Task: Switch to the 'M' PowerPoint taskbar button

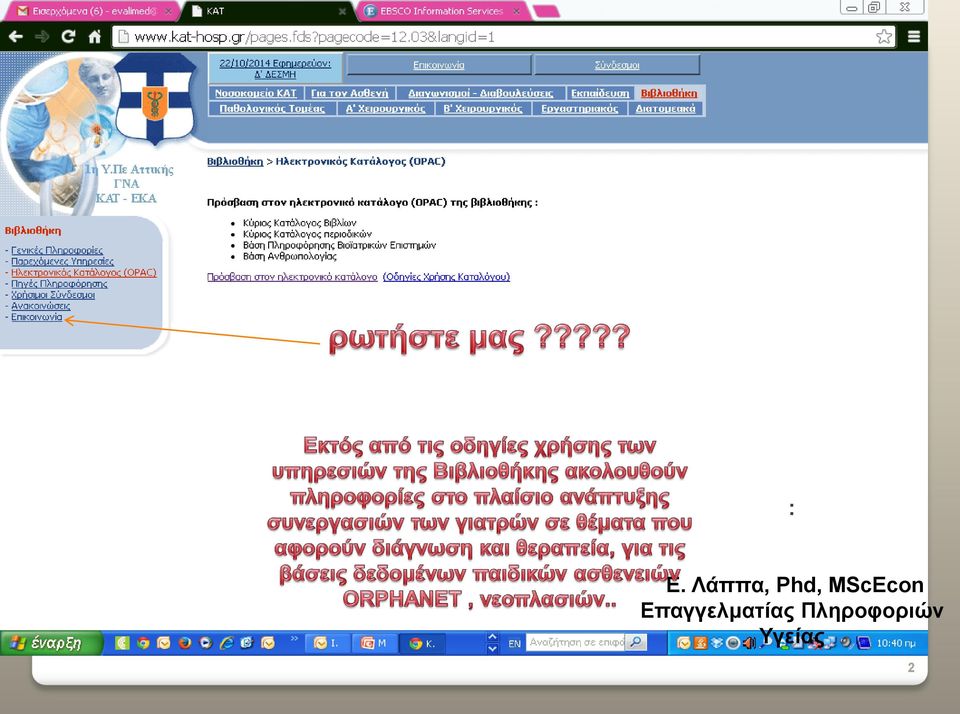Action: click(375, 643)
